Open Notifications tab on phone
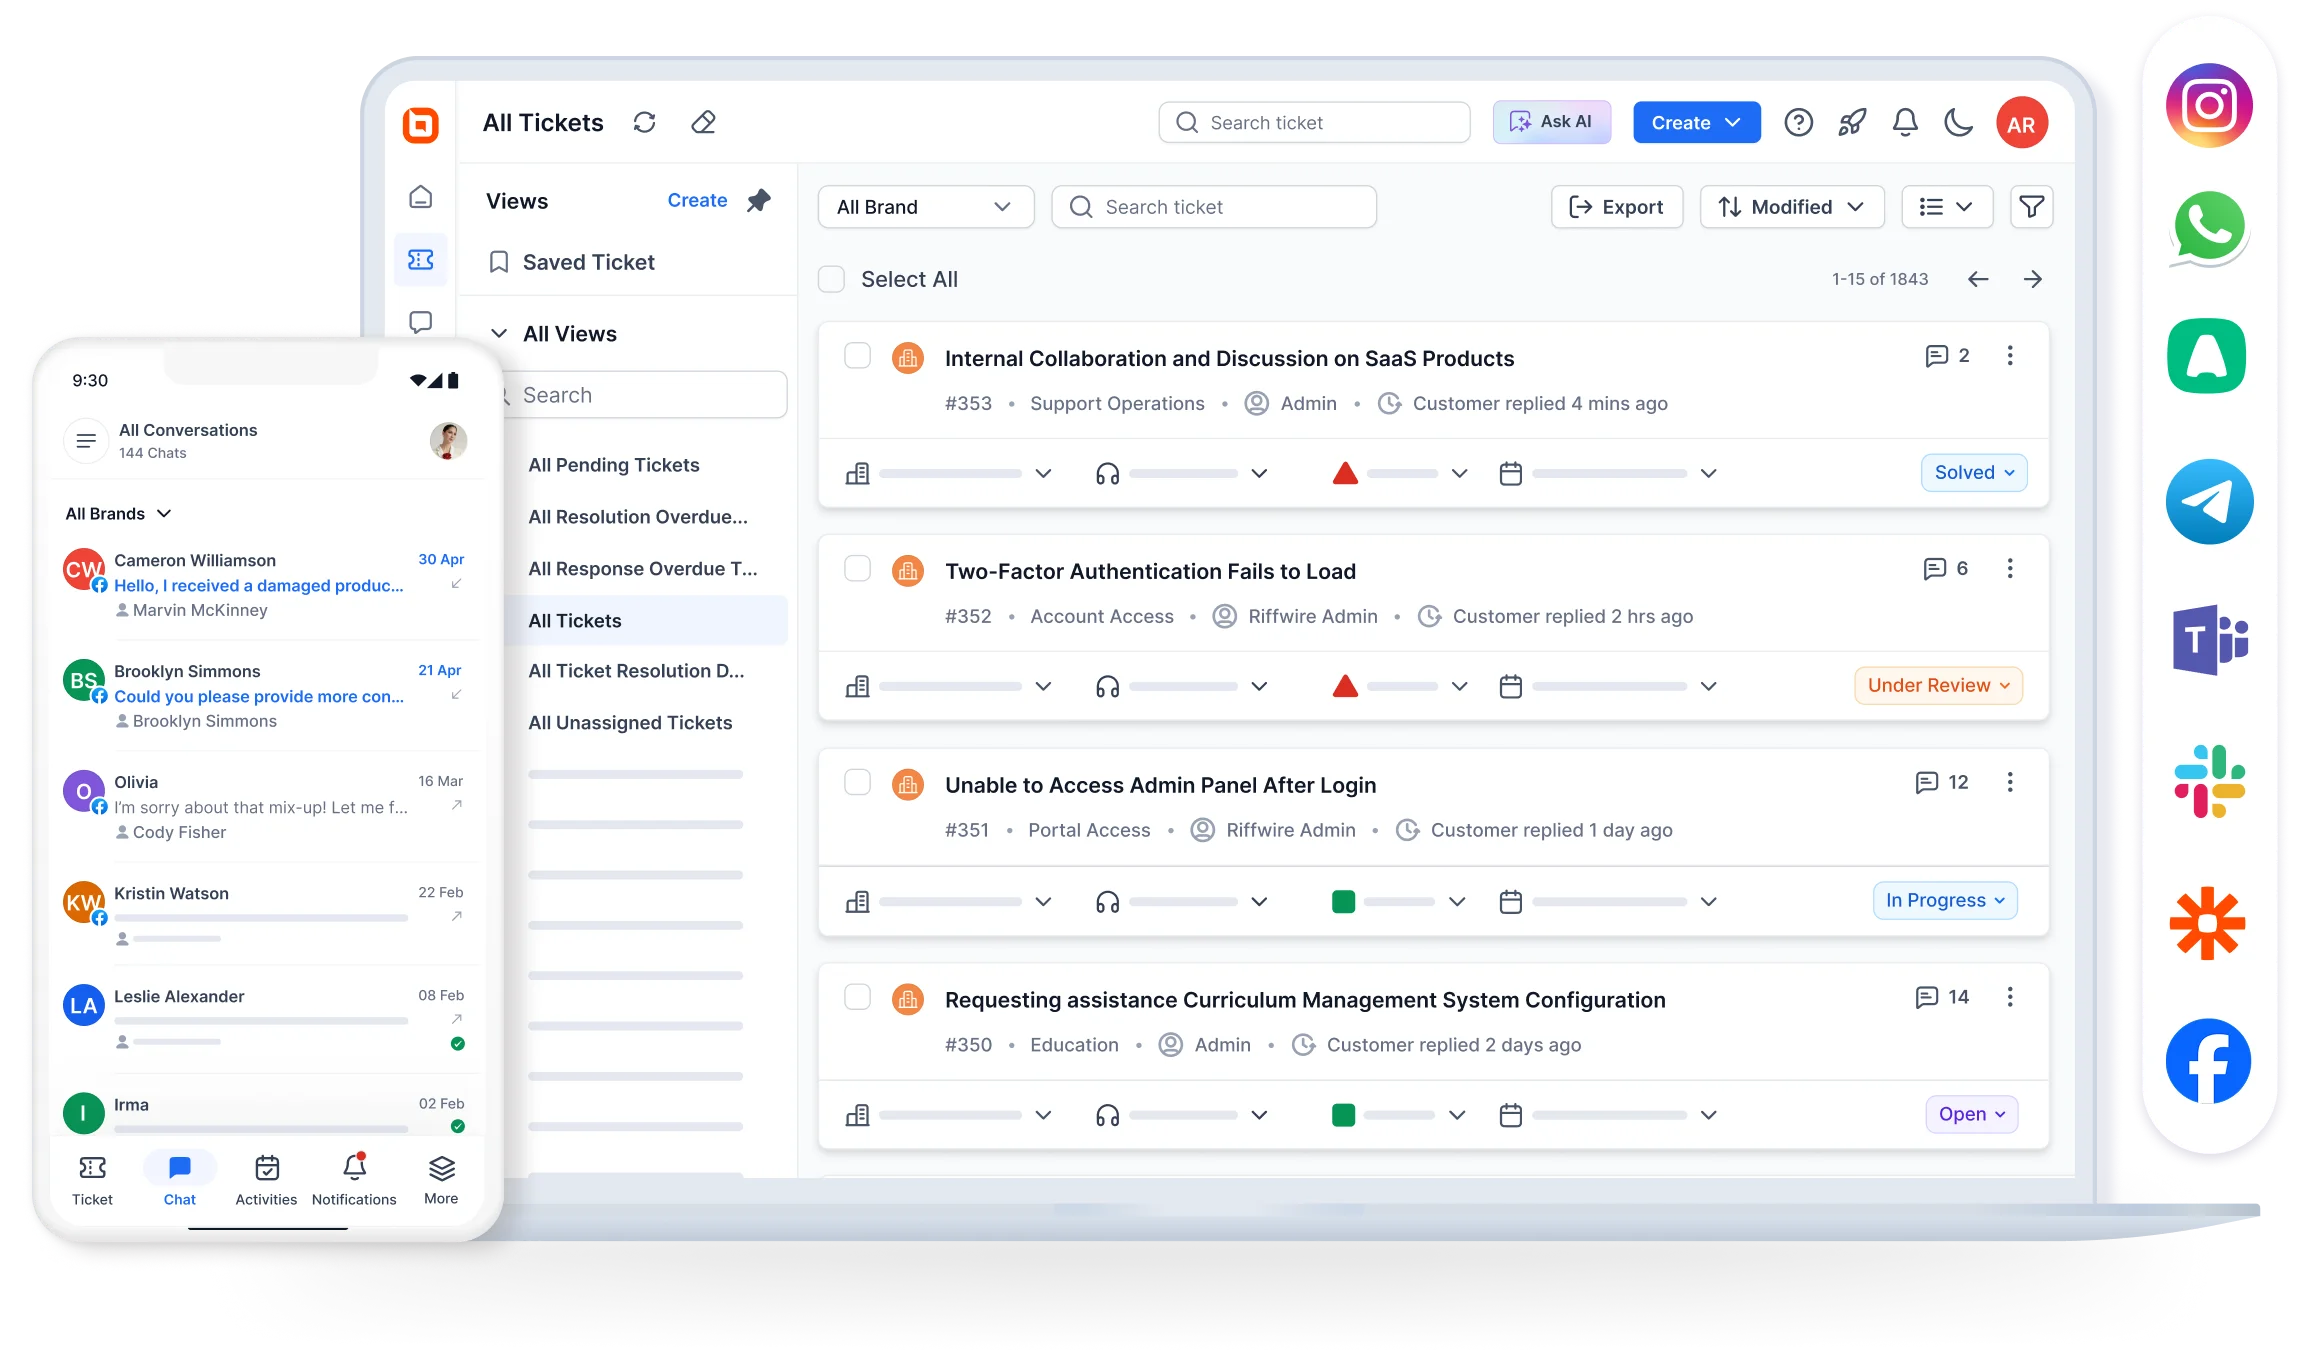Screen dimensions: 2308x1356 click(x=354, y=1180)
